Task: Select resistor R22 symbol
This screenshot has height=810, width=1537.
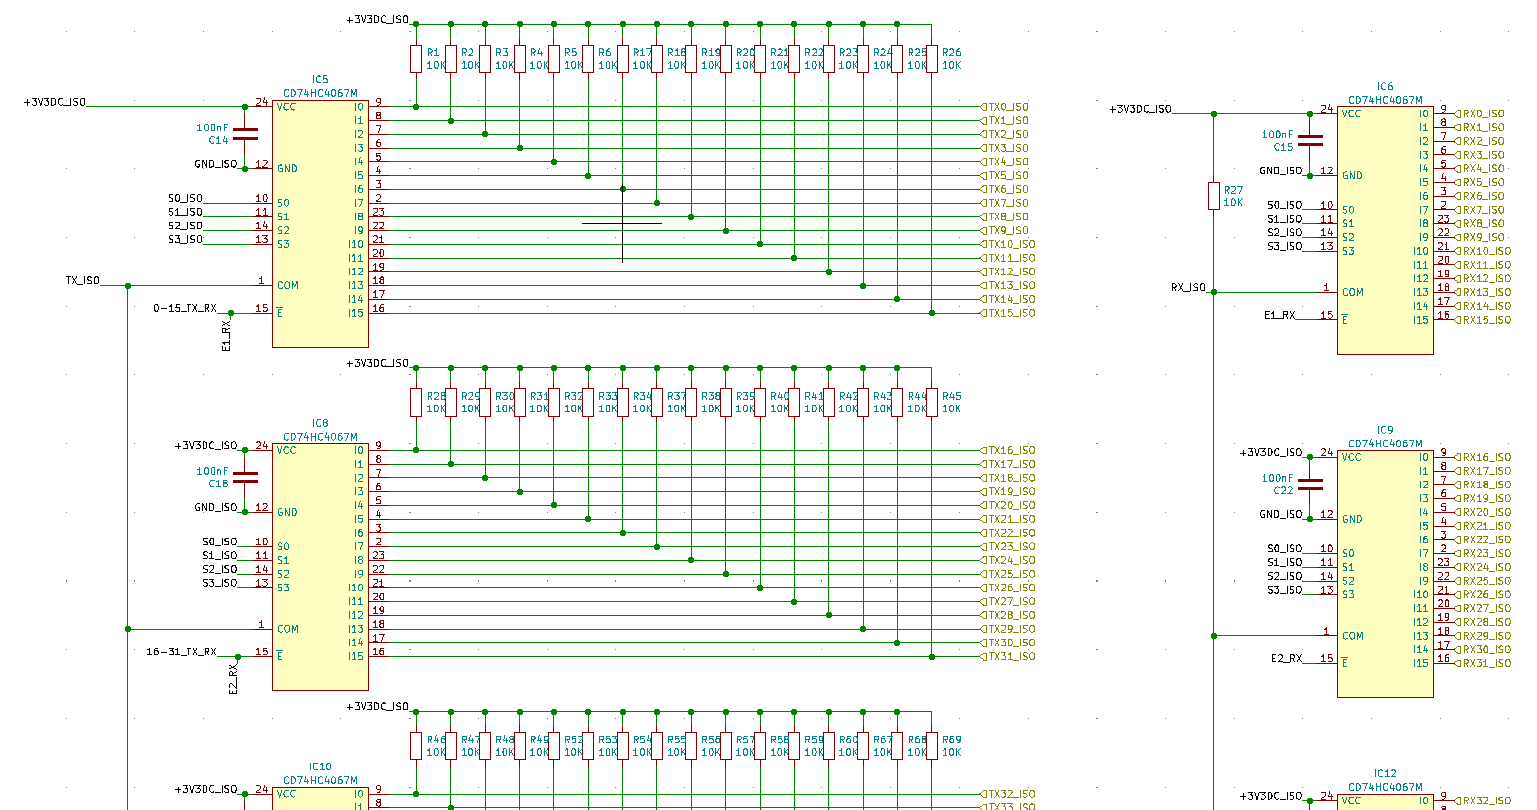Action: 795,58
